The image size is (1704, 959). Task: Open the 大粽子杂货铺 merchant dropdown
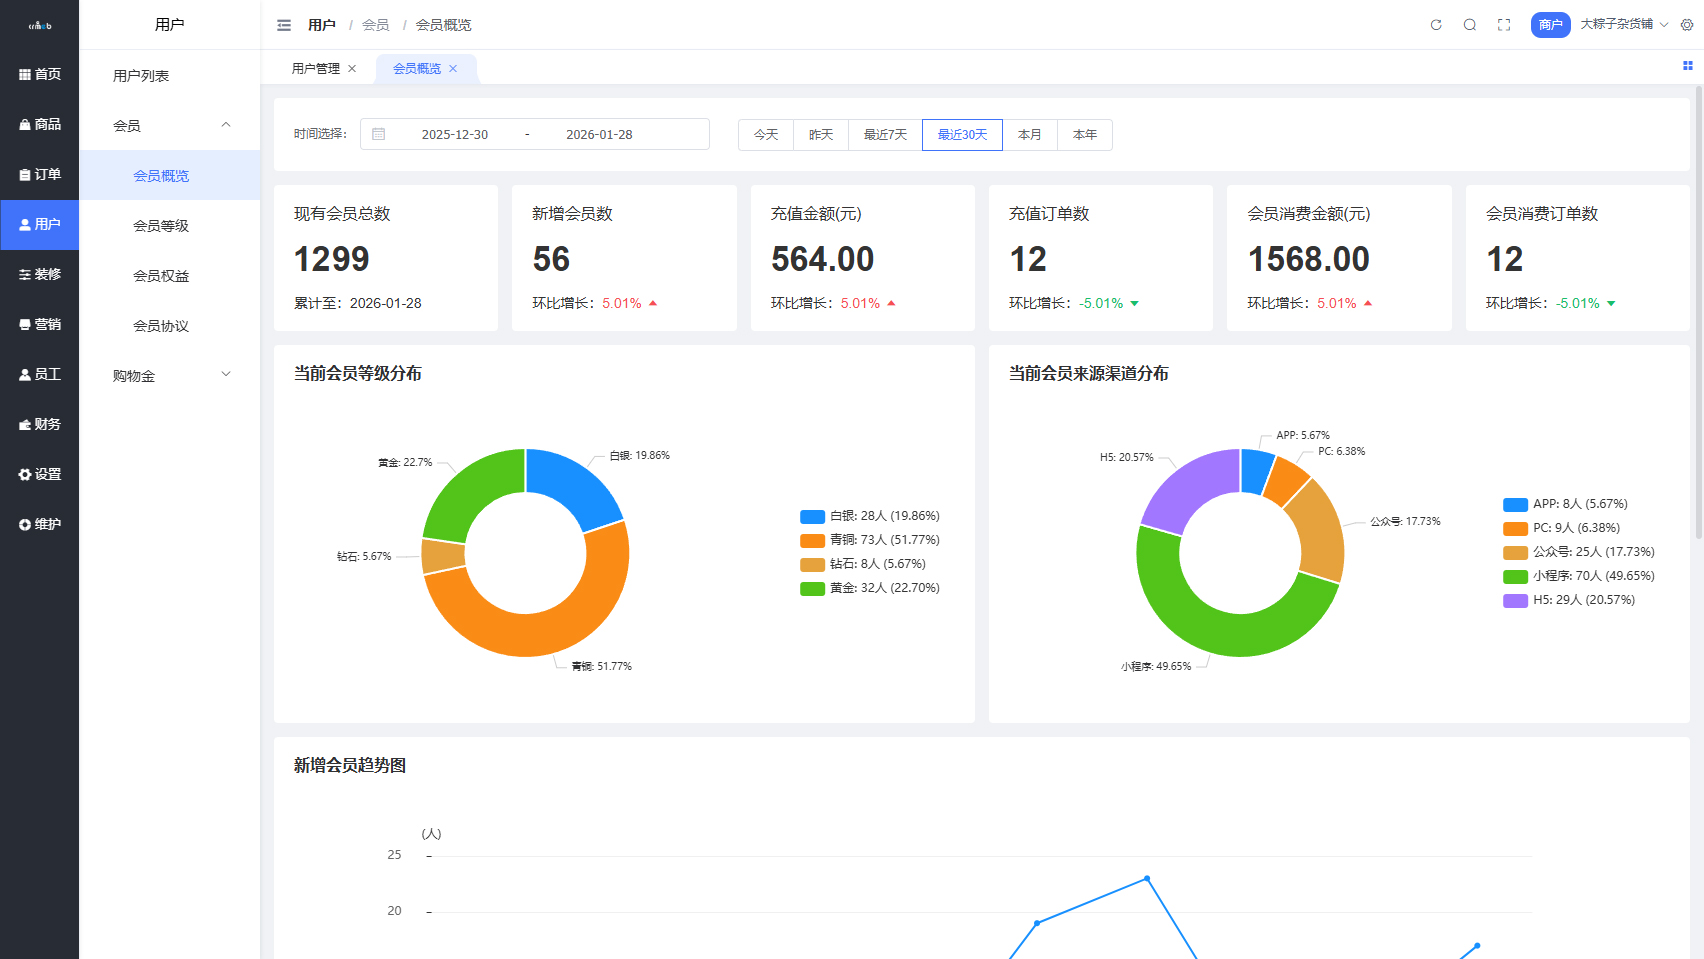tap(1624, 25)
